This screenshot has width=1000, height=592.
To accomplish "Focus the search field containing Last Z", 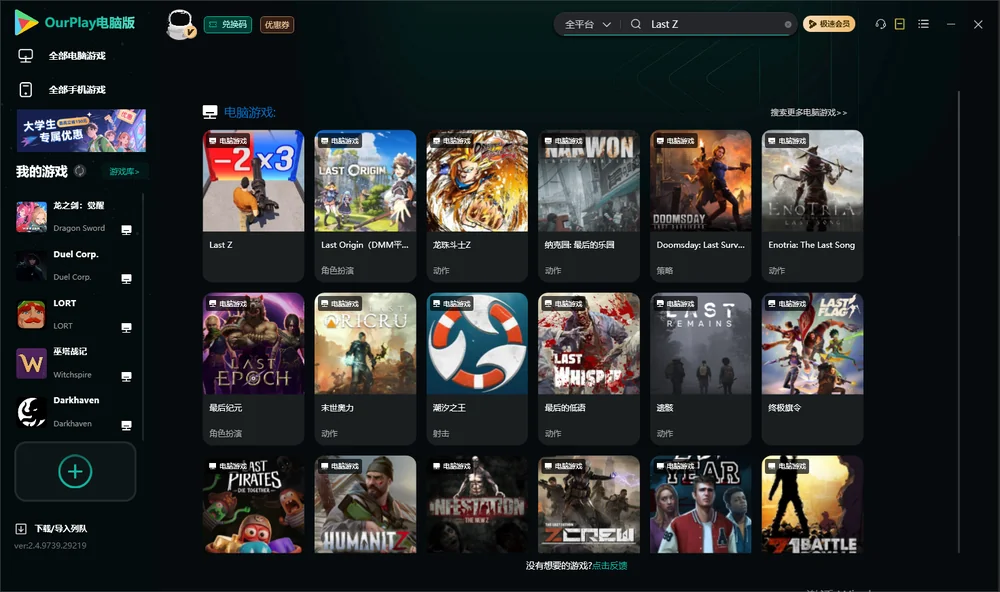I will click(714, 24).
